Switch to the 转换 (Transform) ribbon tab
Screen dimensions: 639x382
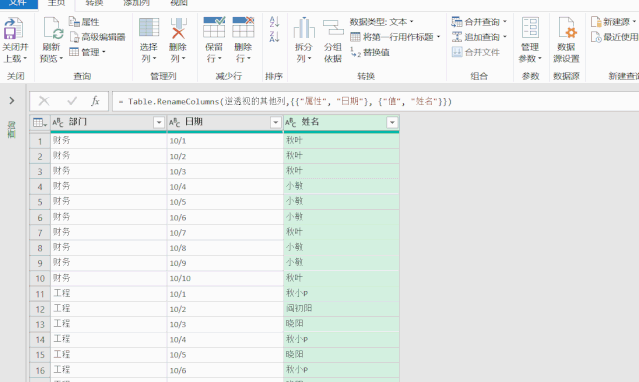(95, 3)
